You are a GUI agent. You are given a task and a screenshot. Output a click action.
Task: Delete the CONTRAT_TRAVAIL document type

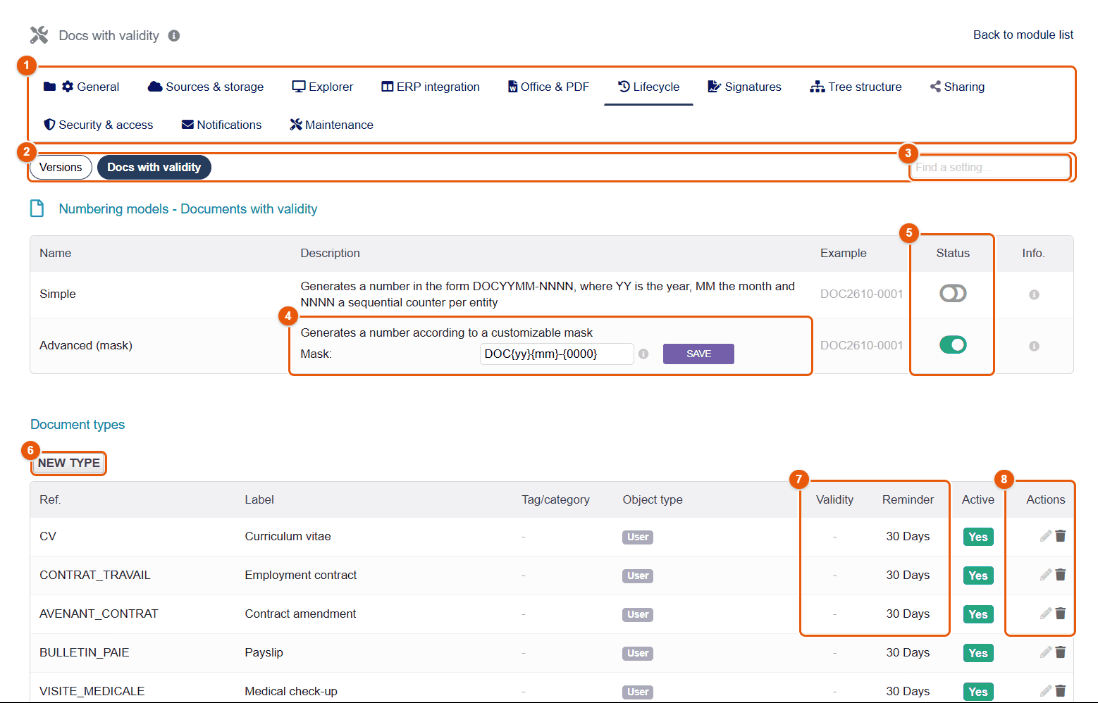(x=1060, y=575)
